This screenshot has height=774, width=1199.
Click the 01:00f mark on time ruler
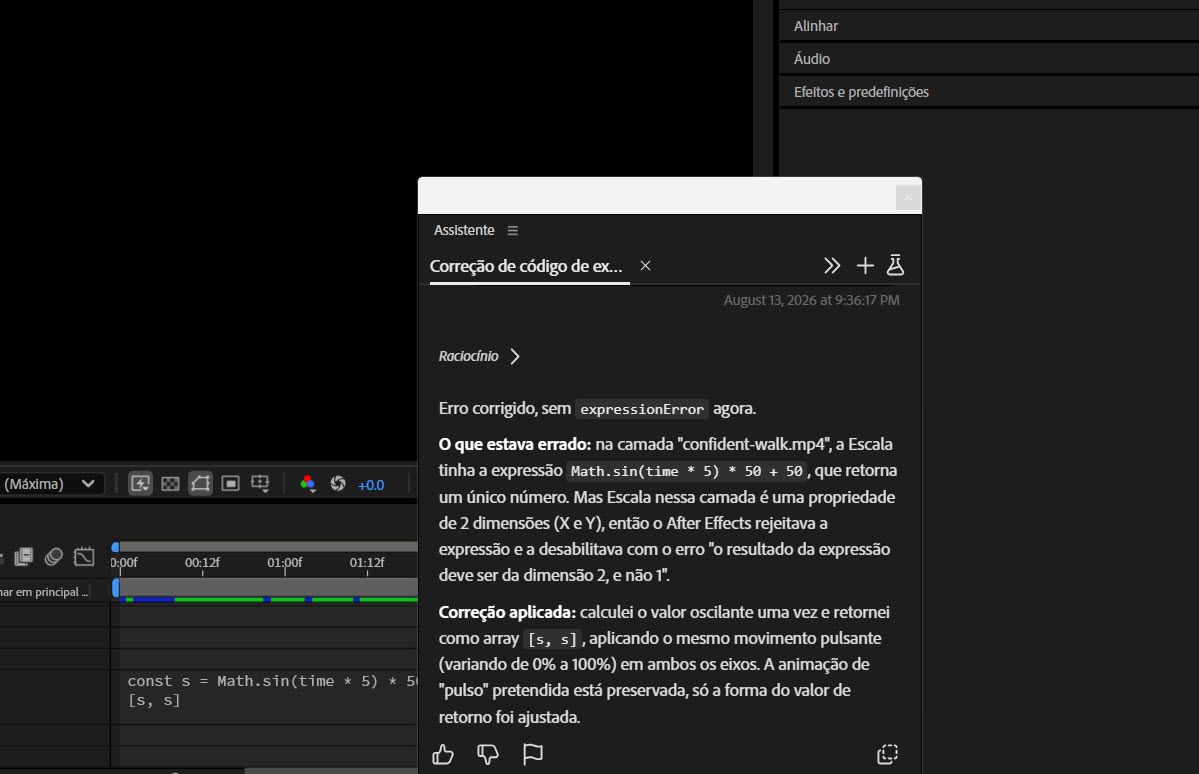[284, 563]
